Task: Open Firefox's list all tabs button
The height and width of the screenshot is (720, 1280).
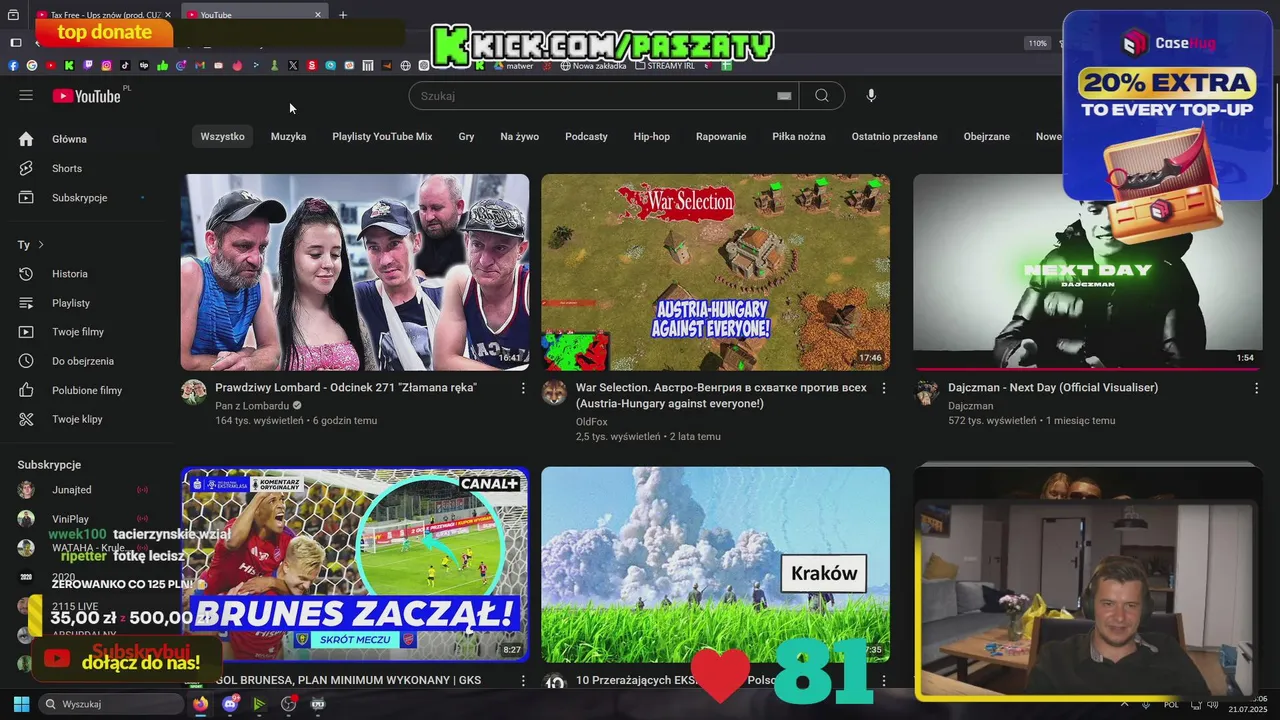Action: 13,15
